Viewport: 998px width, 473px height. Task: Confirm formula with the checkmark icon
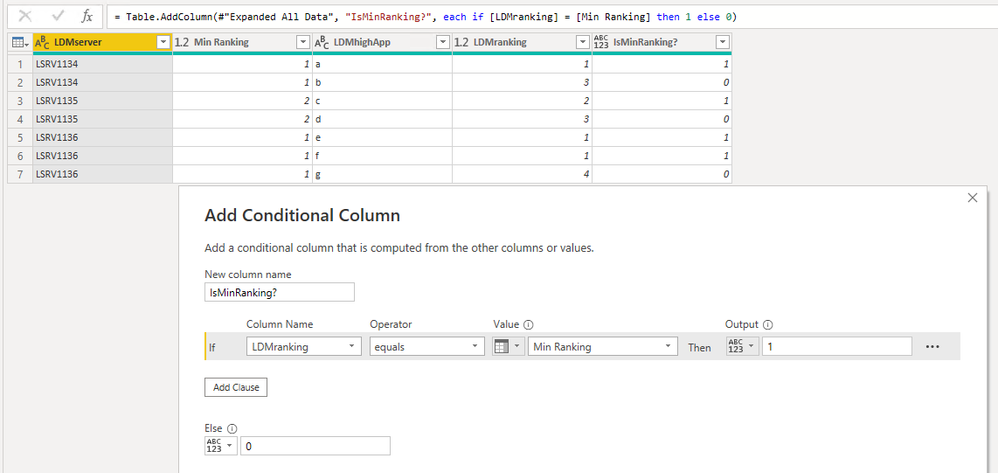(x=57, y=16)
